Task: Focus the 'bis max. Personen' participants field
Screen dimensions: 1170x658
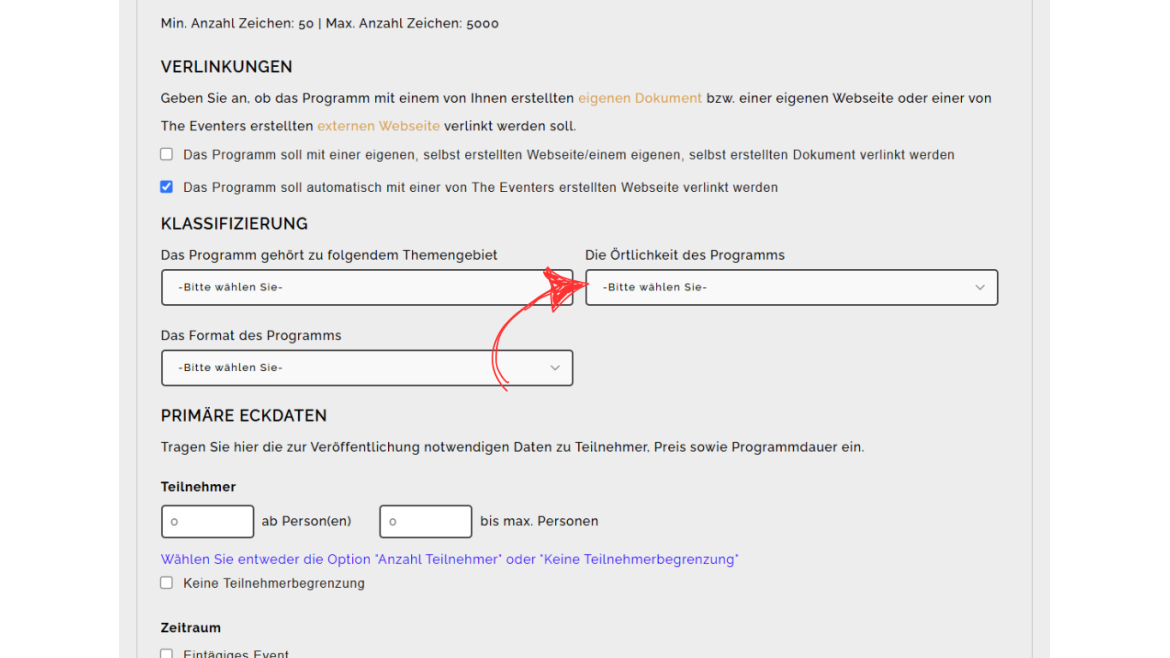Action: (425, 521)
